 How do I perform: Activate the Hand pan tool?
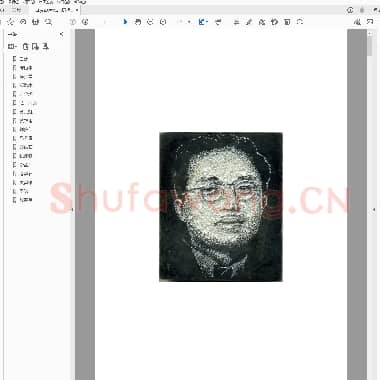[138, 22]
